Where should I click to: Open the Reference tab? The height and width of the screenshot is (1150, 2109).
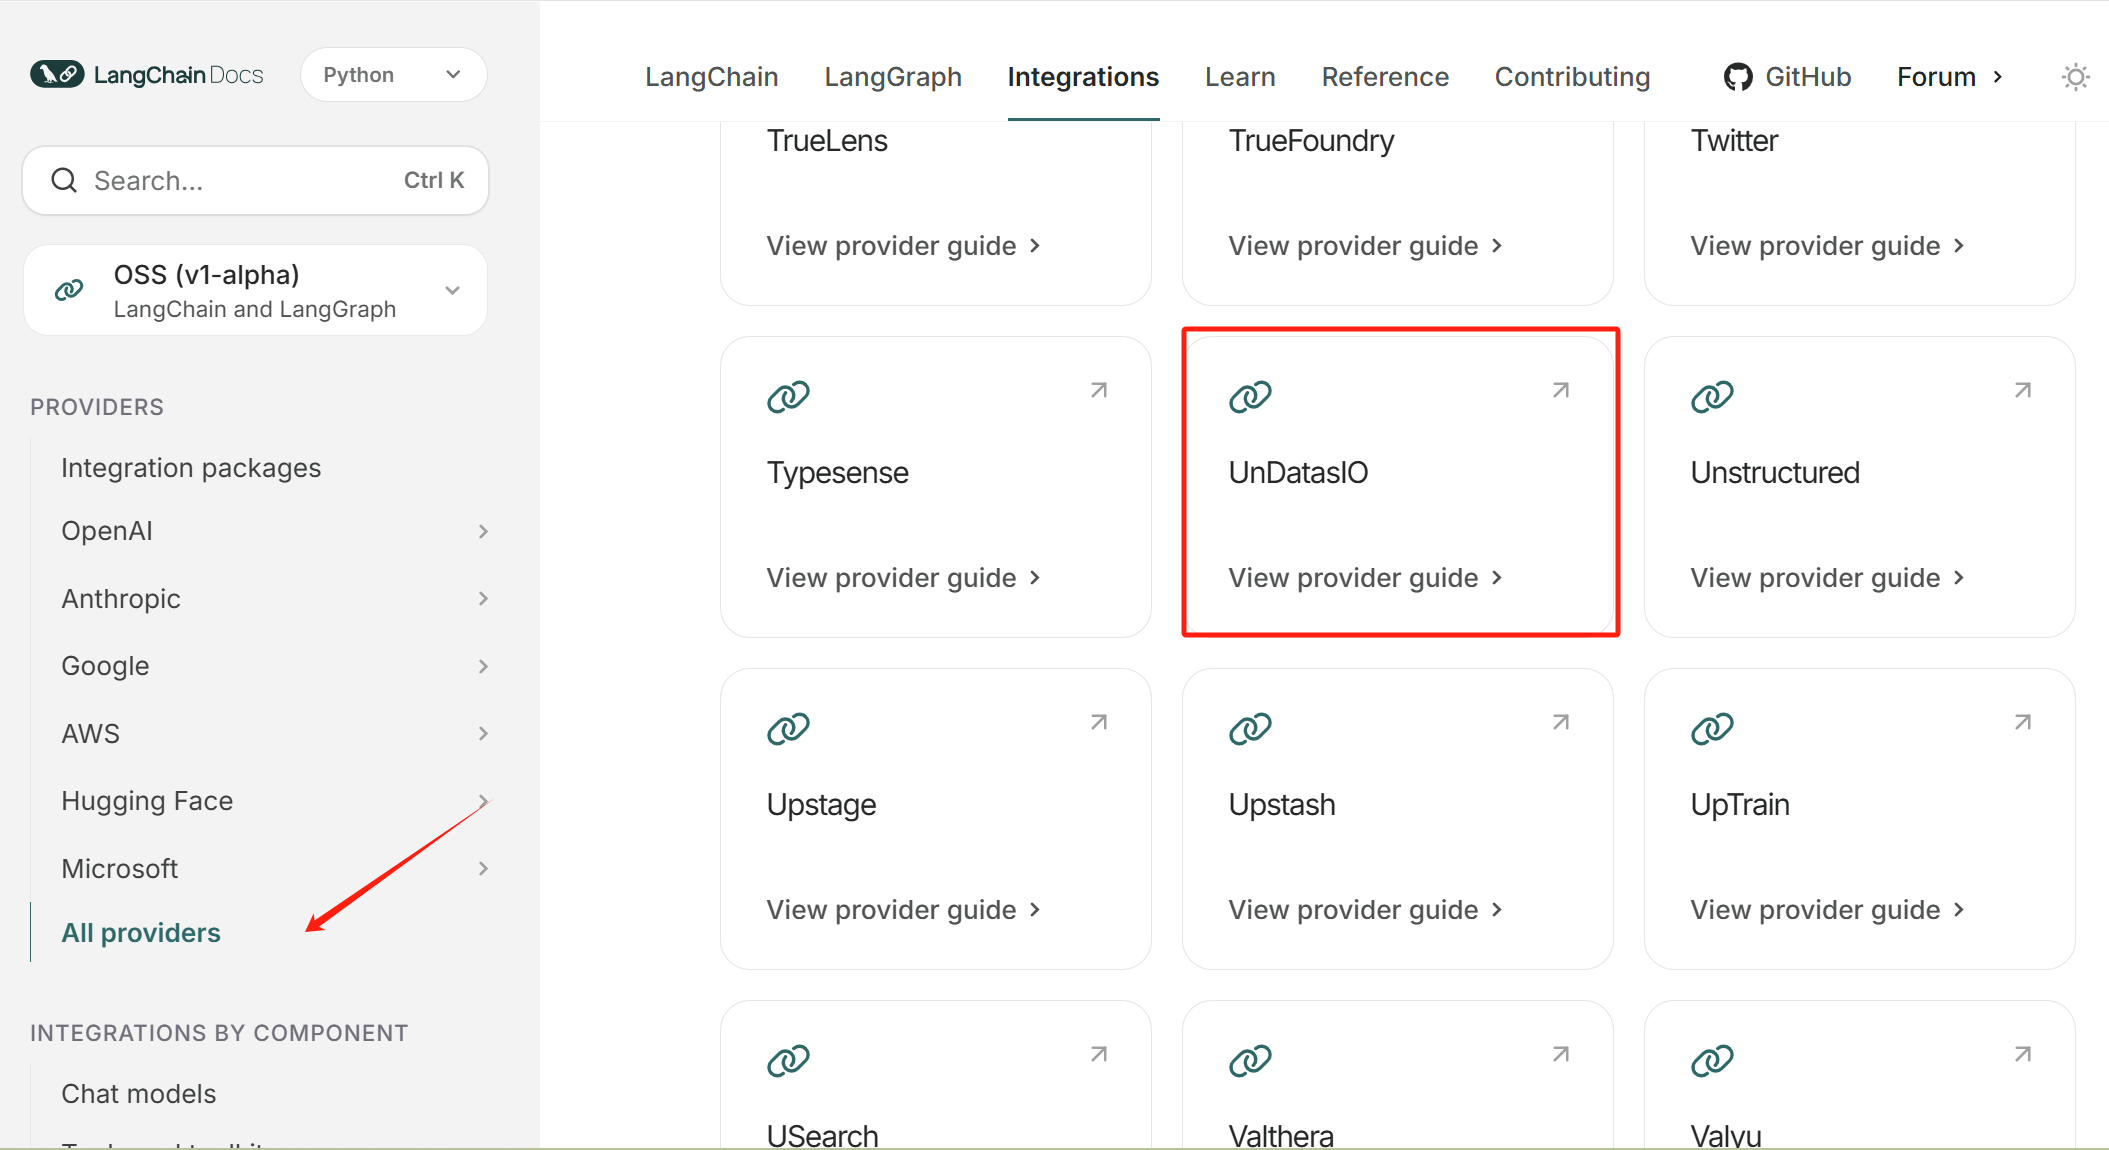[x=1384, y=77]
